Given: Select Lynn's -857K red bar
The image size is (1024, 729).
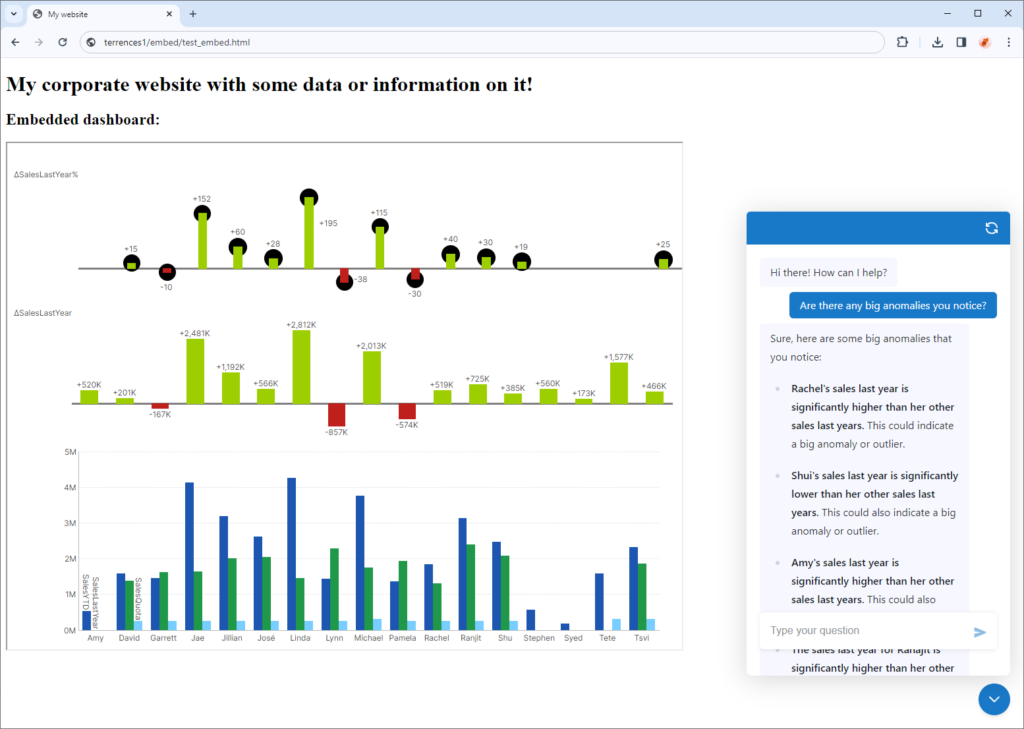Looking at the screenshot, I should [336, 415].
